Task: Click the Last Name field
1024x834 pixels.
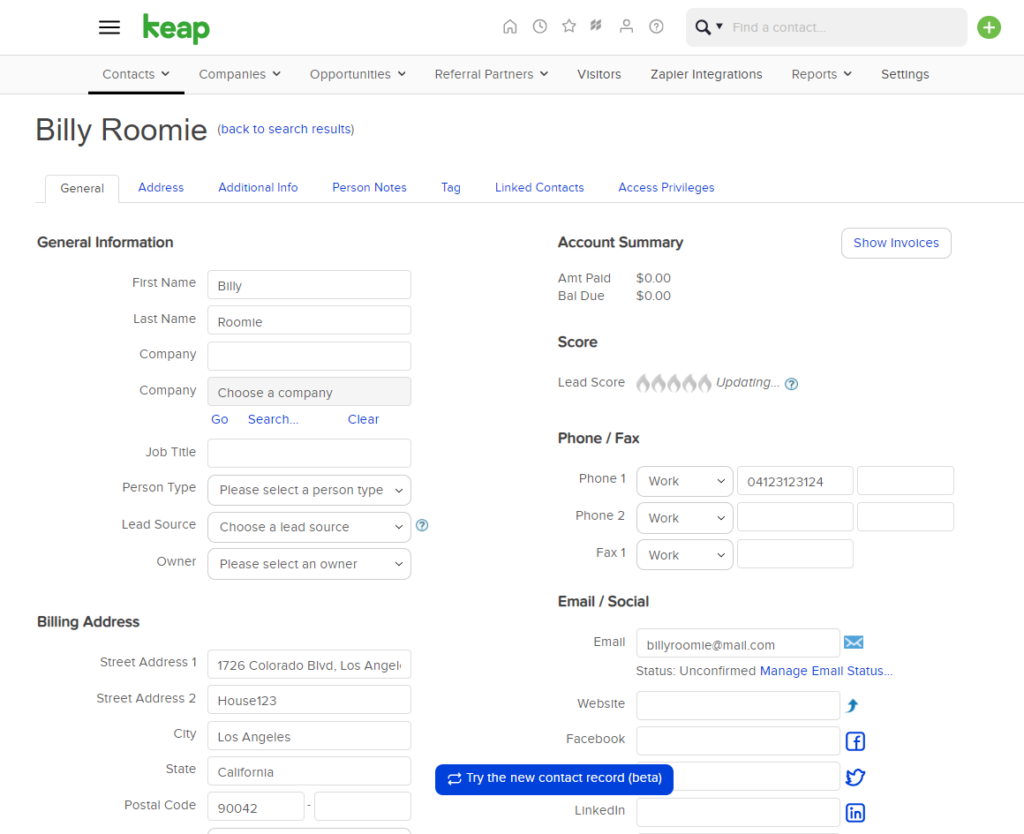Action: click(309, 321)
